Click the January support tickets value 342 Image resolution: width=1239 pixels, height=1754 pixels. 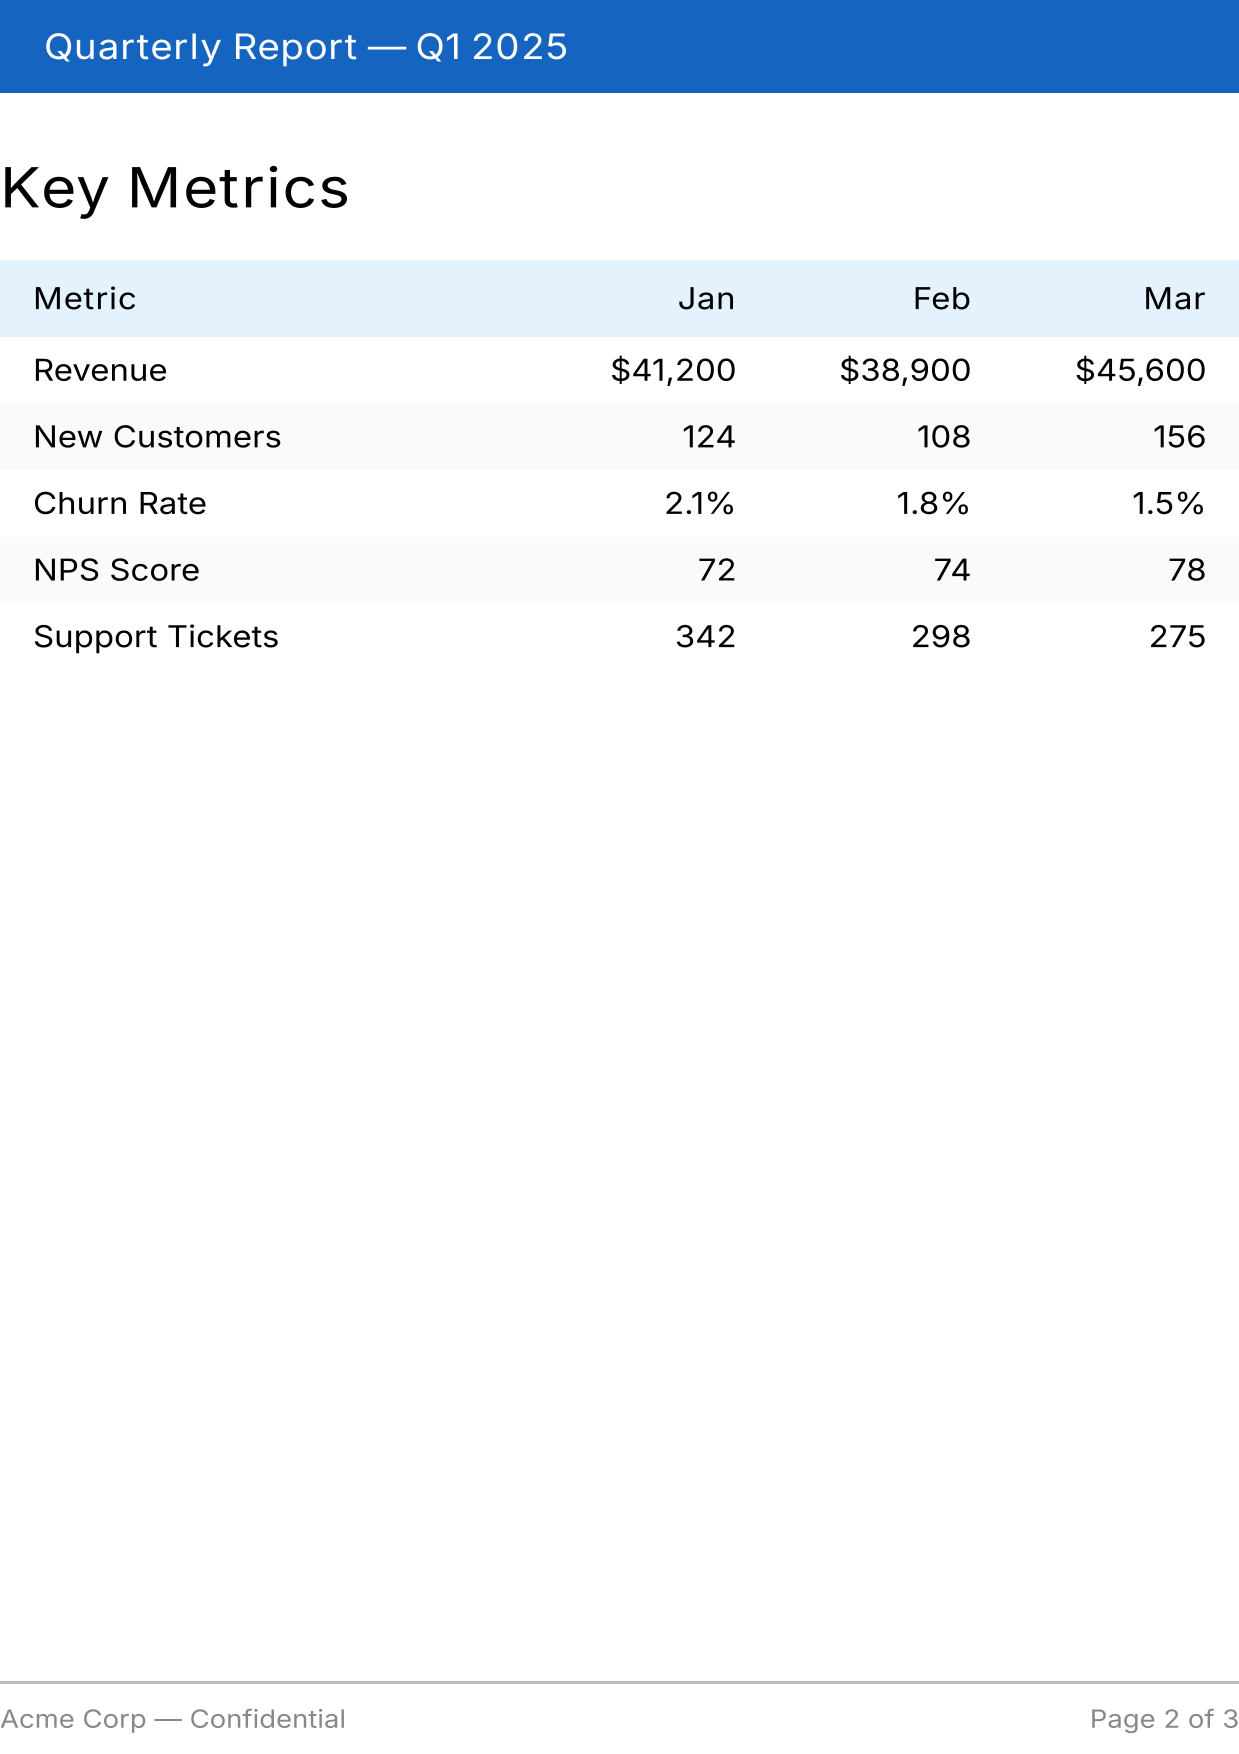click(x=705, y=637)
